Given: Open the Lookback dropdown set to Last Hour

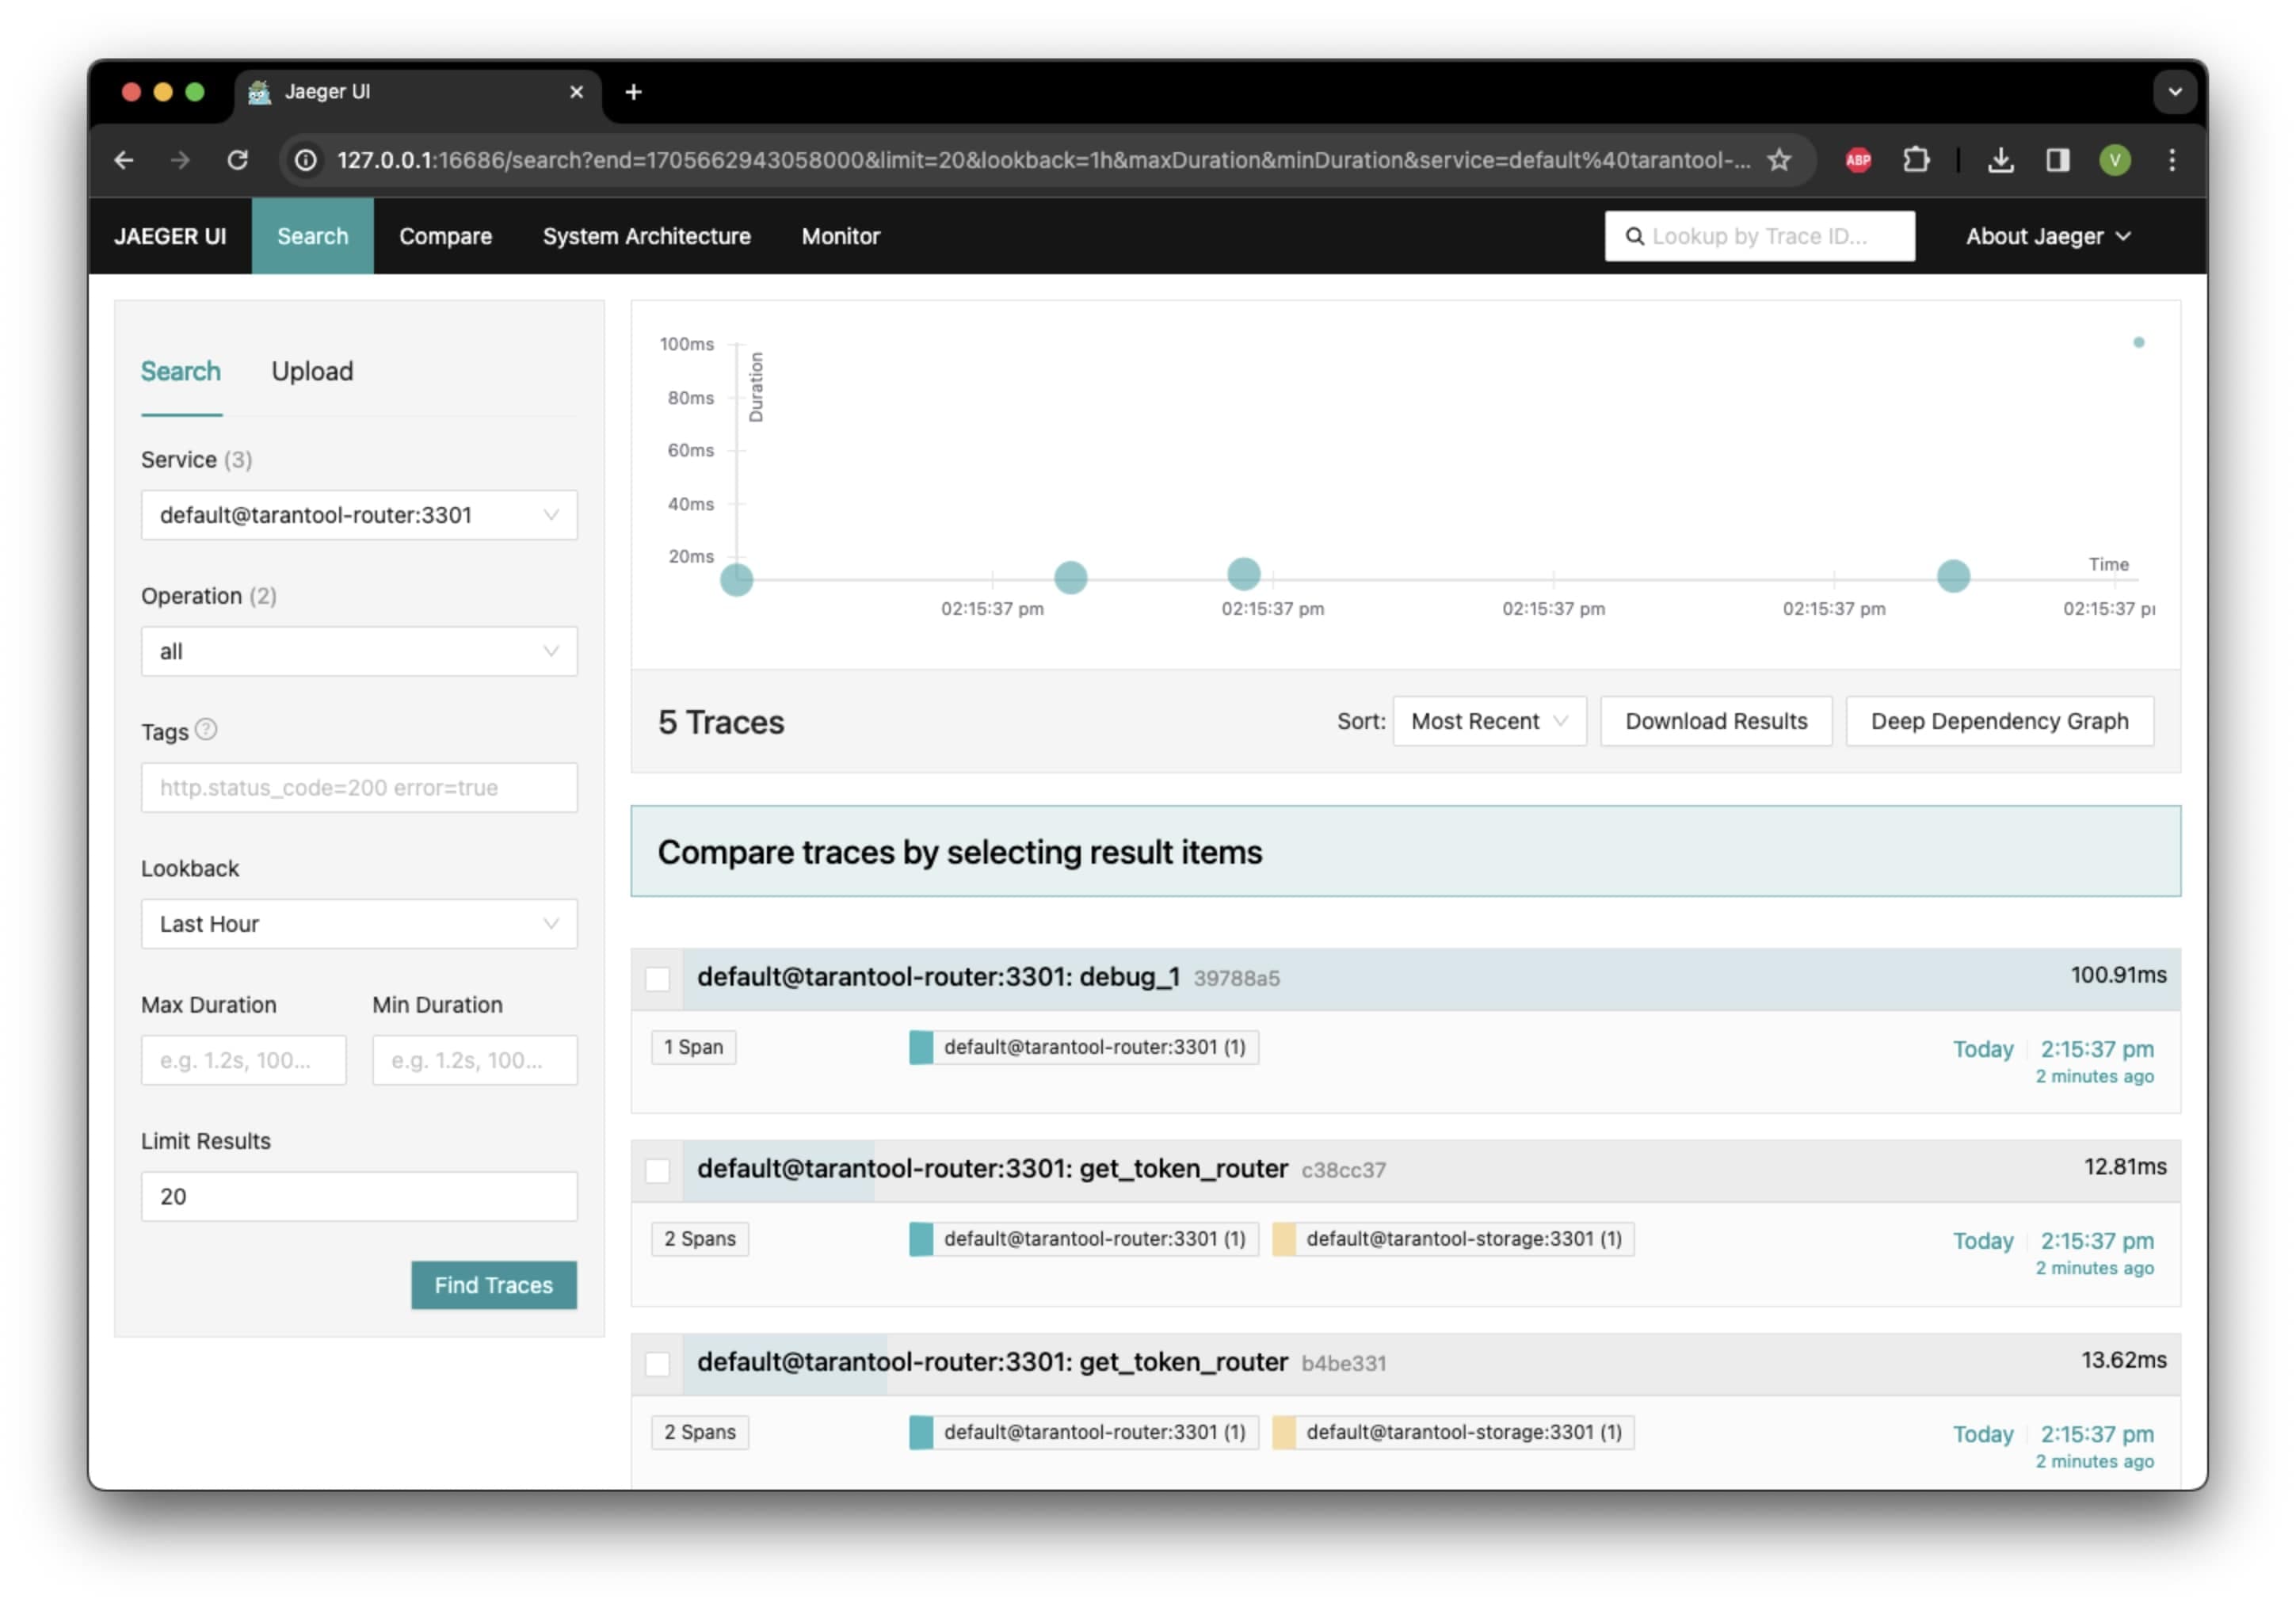Looking at the screenshot, I should pyautogui.click(x=359, y=924).
